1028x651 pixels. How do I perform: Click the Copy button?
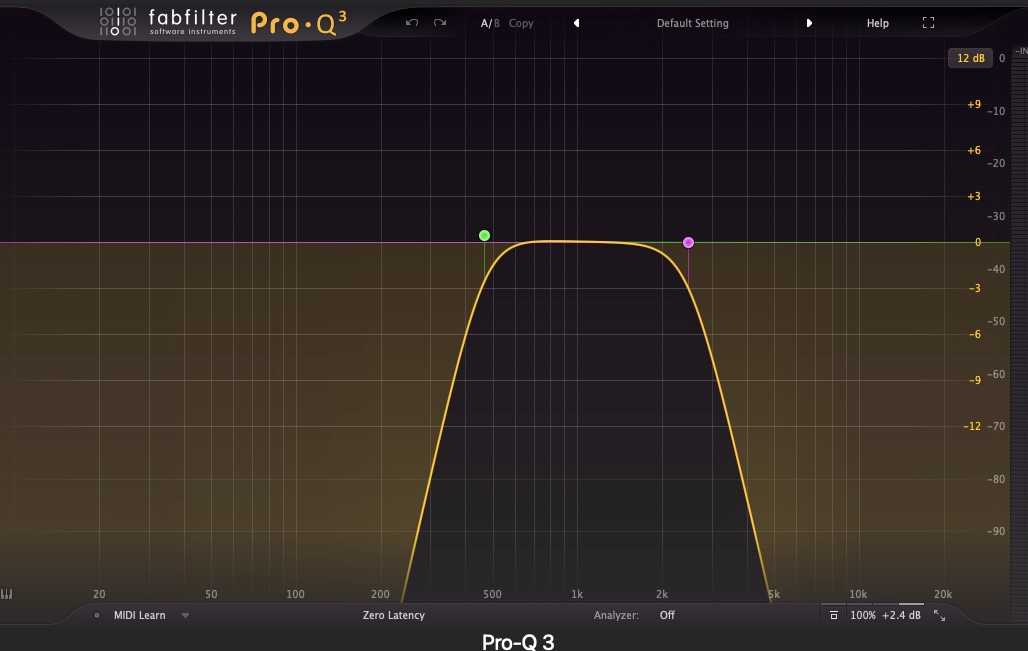pos(521,23)
